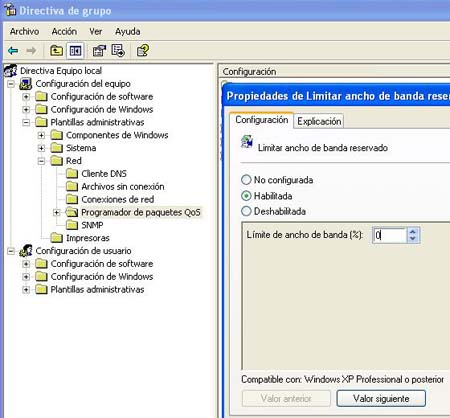
Task: Expand Componentes de Windows node
Action: click(41, 135)
